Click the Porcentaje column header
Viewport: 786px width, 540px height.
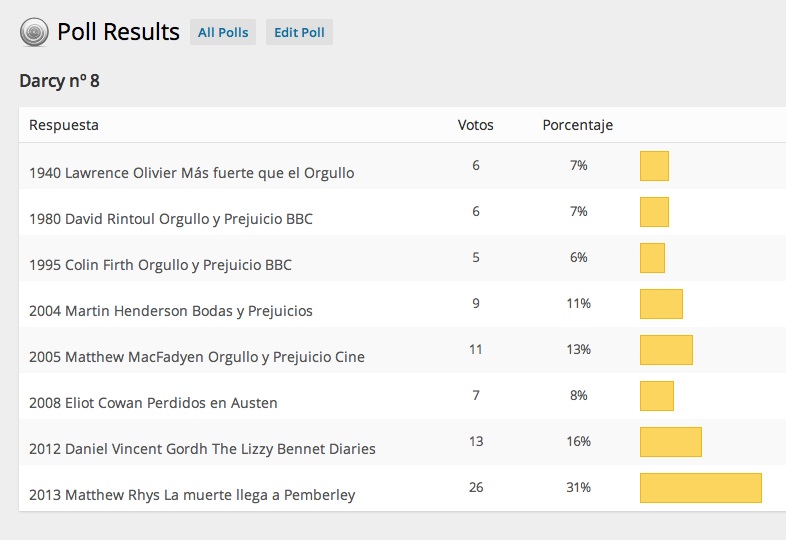(577, 125)
